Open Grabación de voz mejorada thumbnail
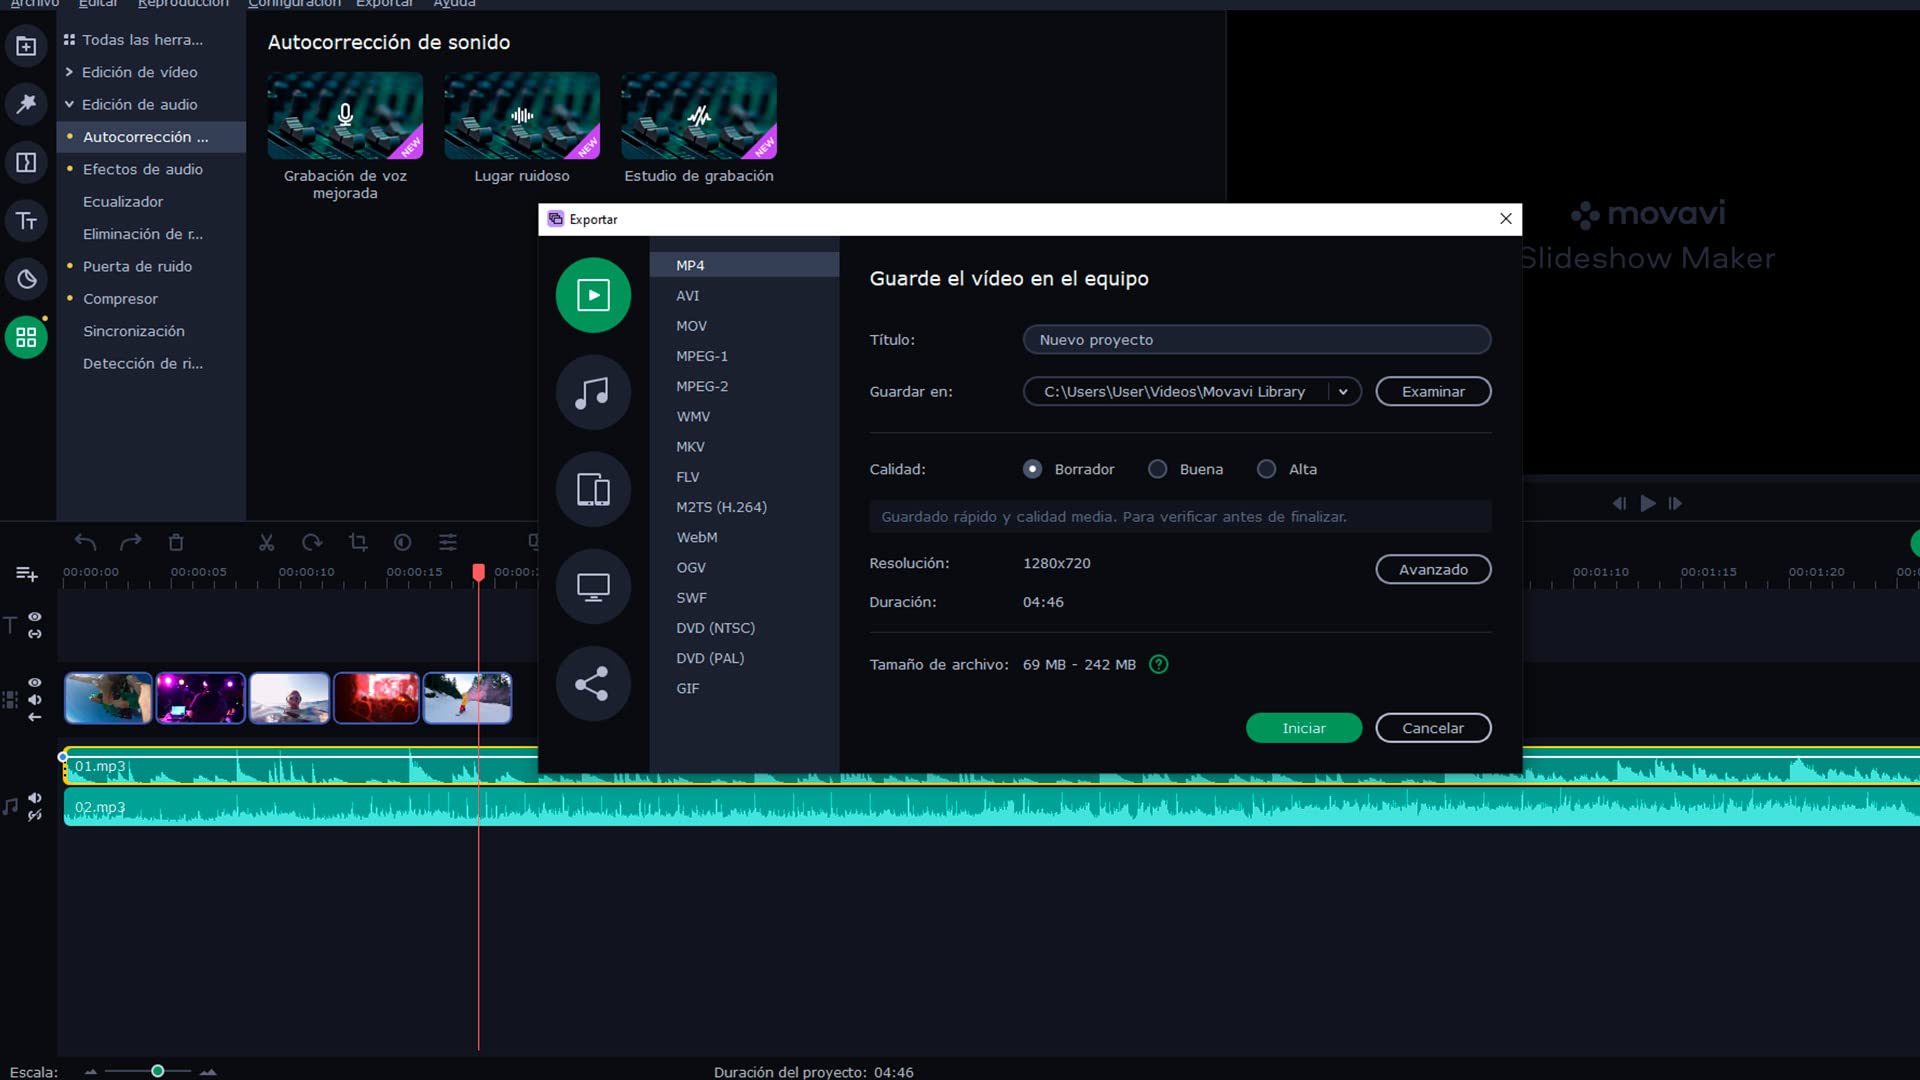The width and height of the screenshot is (1920, 1080). 345,116
